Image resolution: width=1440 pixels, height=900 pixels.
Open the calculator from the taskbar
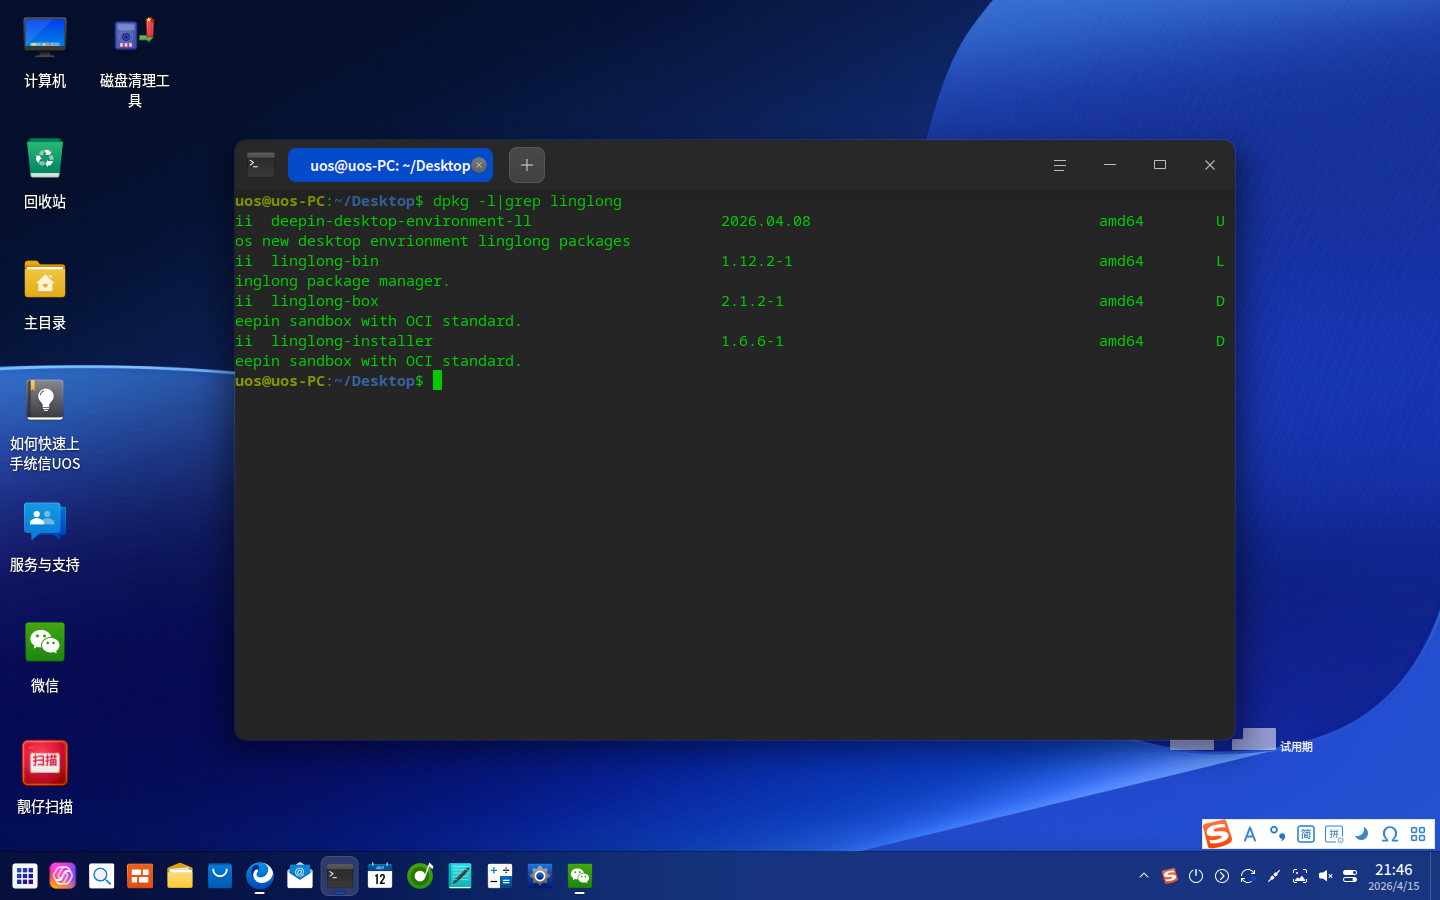[500, 876]
